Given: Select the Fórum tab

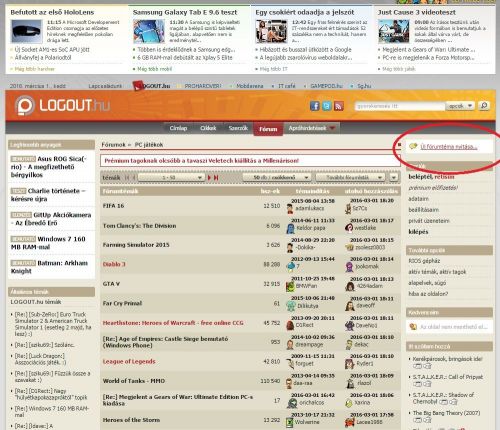Looking at the screenshot, I should coord(268,129).
